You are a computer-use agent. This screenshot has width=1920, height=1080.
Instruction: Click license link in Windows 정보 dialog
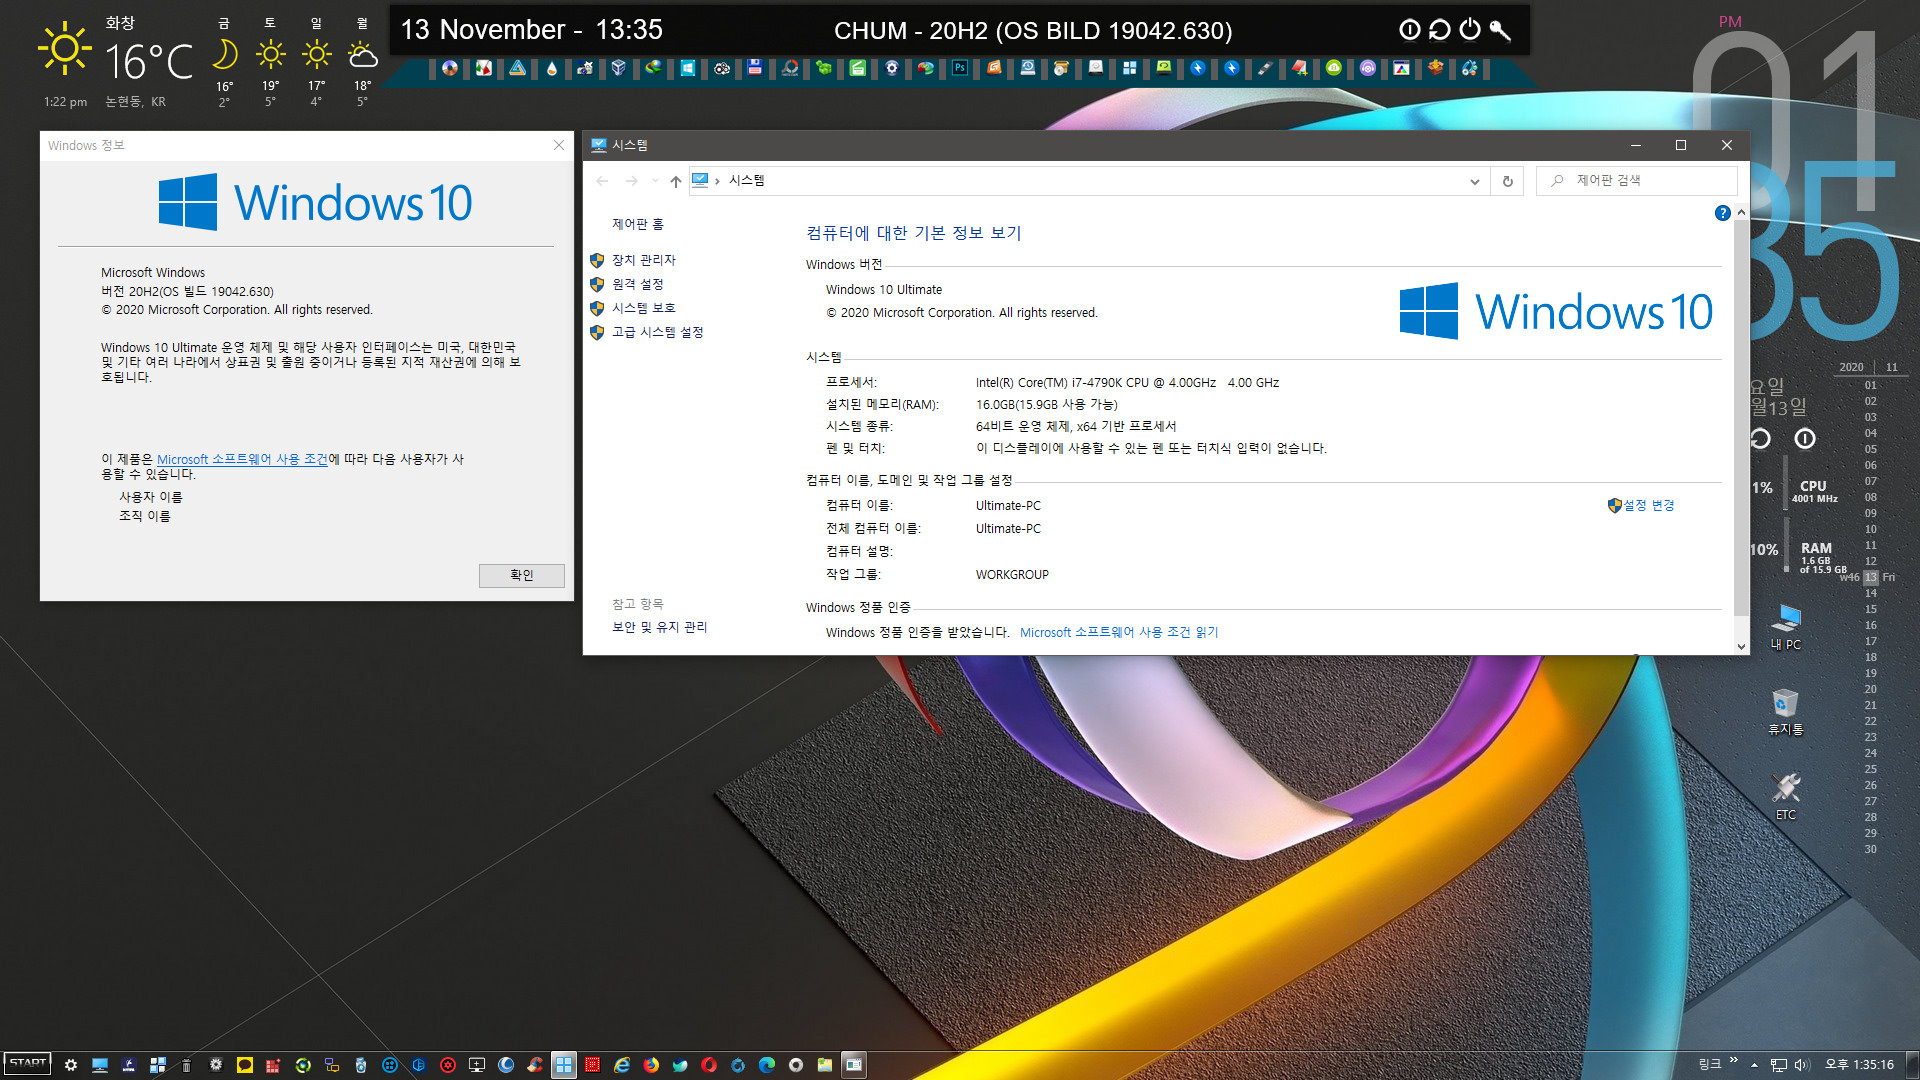pos(242,459)
